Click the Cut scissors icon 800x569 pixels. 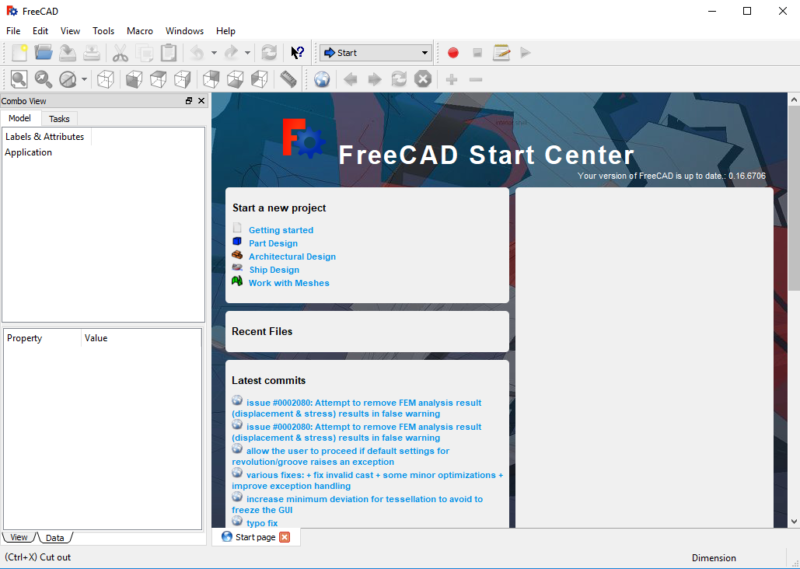pyautogui.click(x=120, y=53)
